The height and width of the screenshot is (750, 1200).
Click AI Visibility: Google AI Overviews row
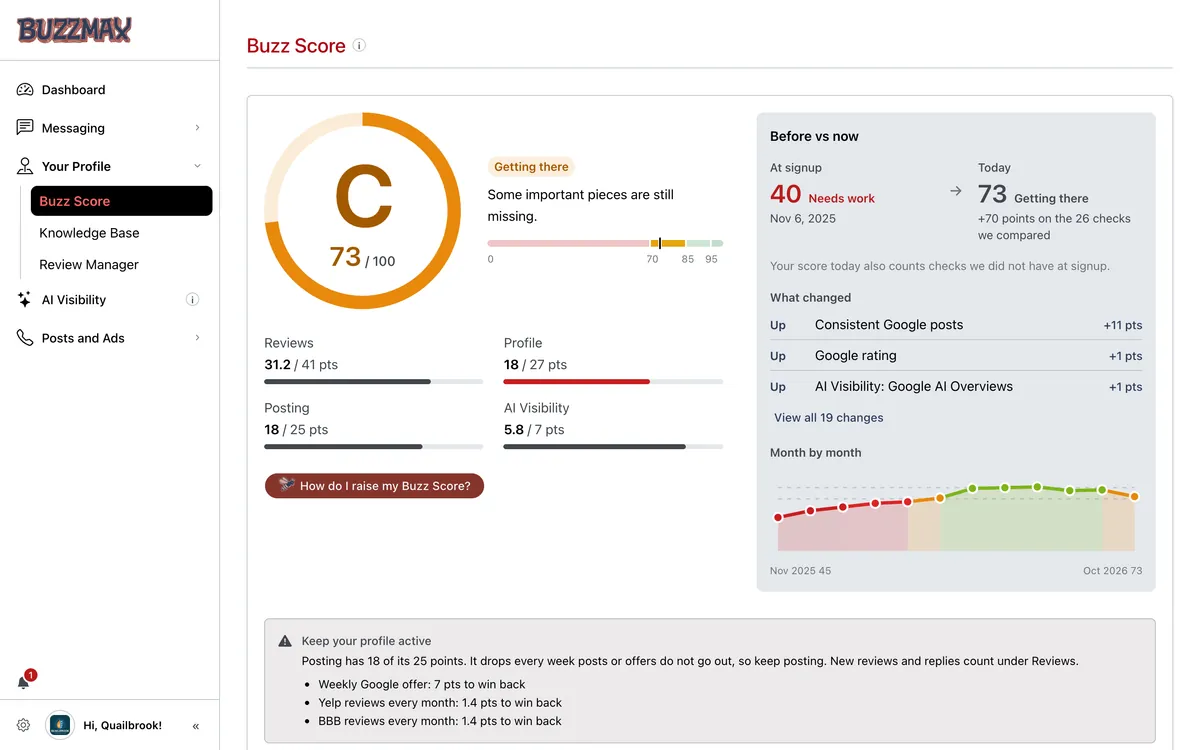pos(956,387)
